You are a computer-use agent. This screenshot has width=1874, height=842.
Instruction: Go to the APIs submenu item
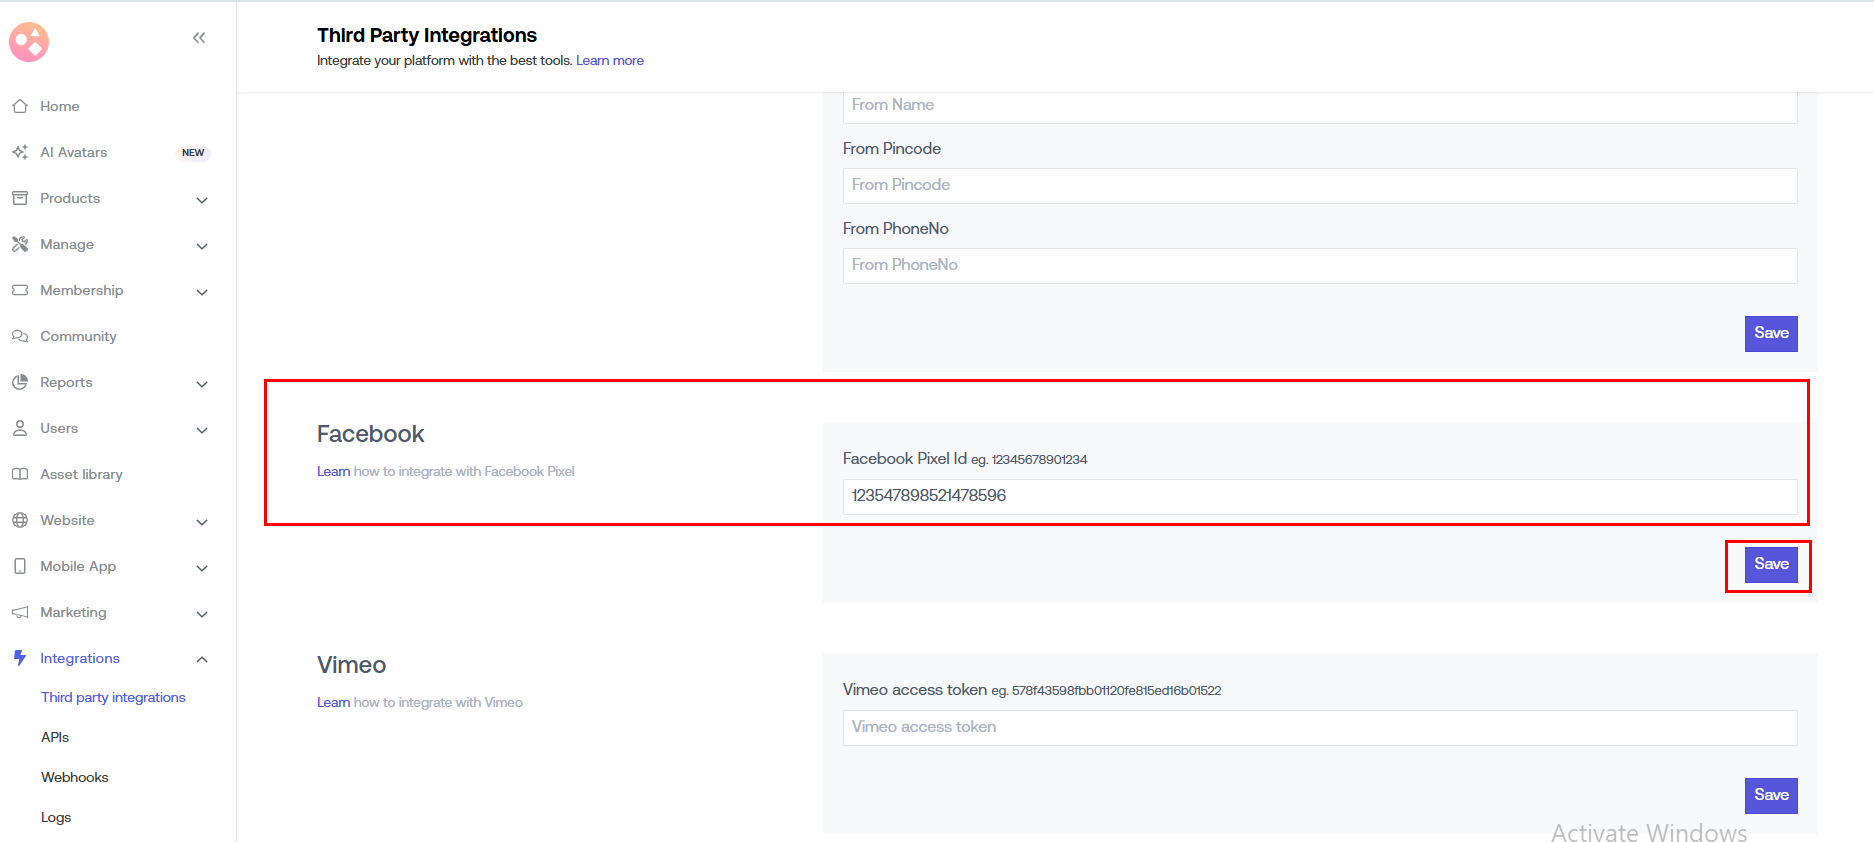(x=55, y=737)
